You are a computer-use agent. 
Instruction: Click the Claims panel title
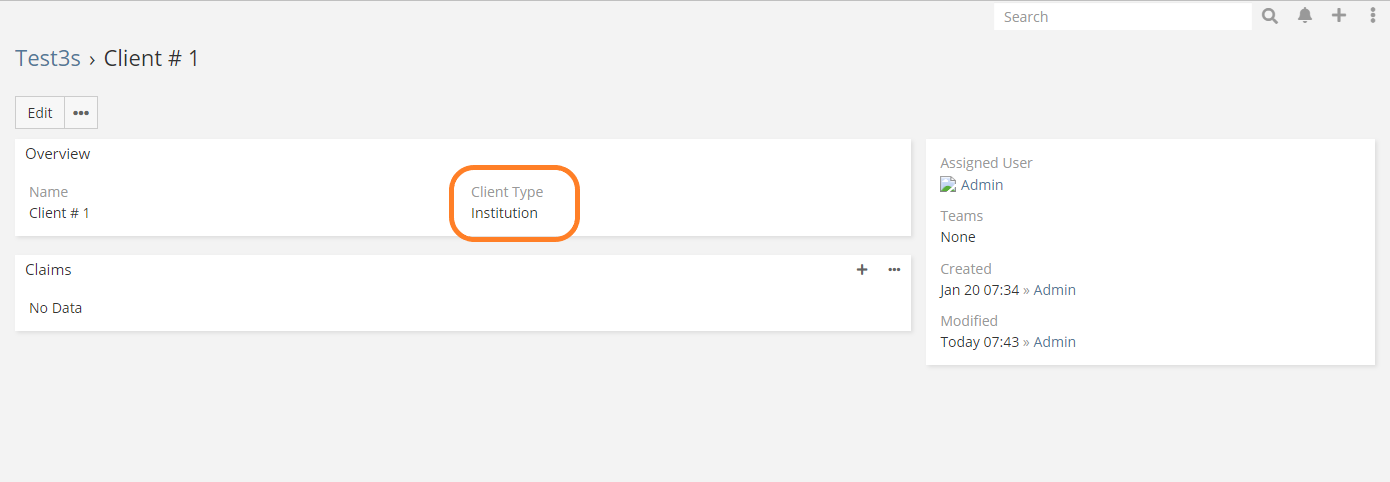[x=48, y=270]
